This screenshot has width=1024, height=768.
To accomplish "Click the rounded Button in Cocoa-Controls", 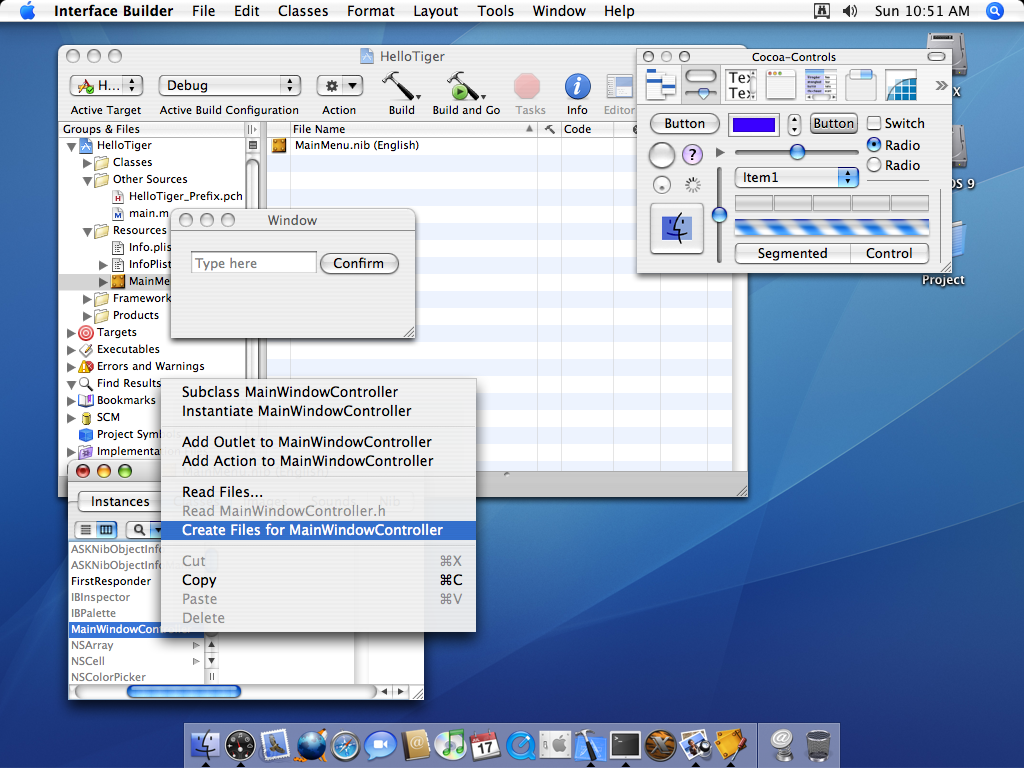I will point(684,123).
